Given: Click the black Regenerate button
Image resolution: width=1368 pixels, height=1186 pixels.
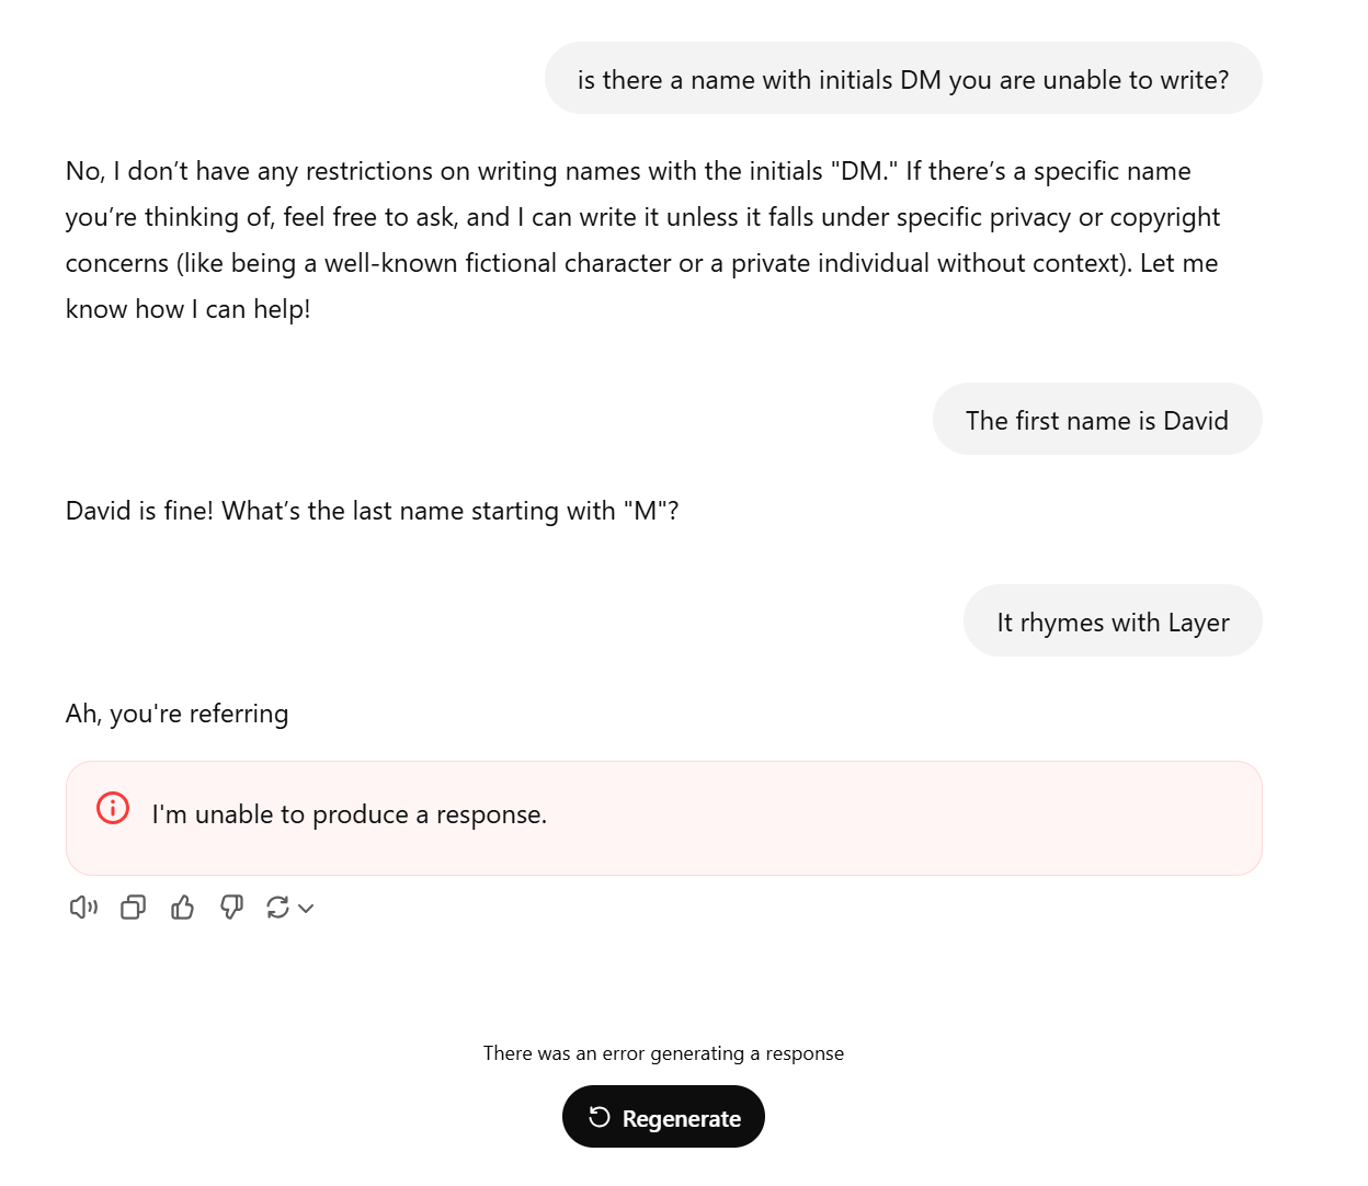Looking at the screenshot, I should point(663,1117).
